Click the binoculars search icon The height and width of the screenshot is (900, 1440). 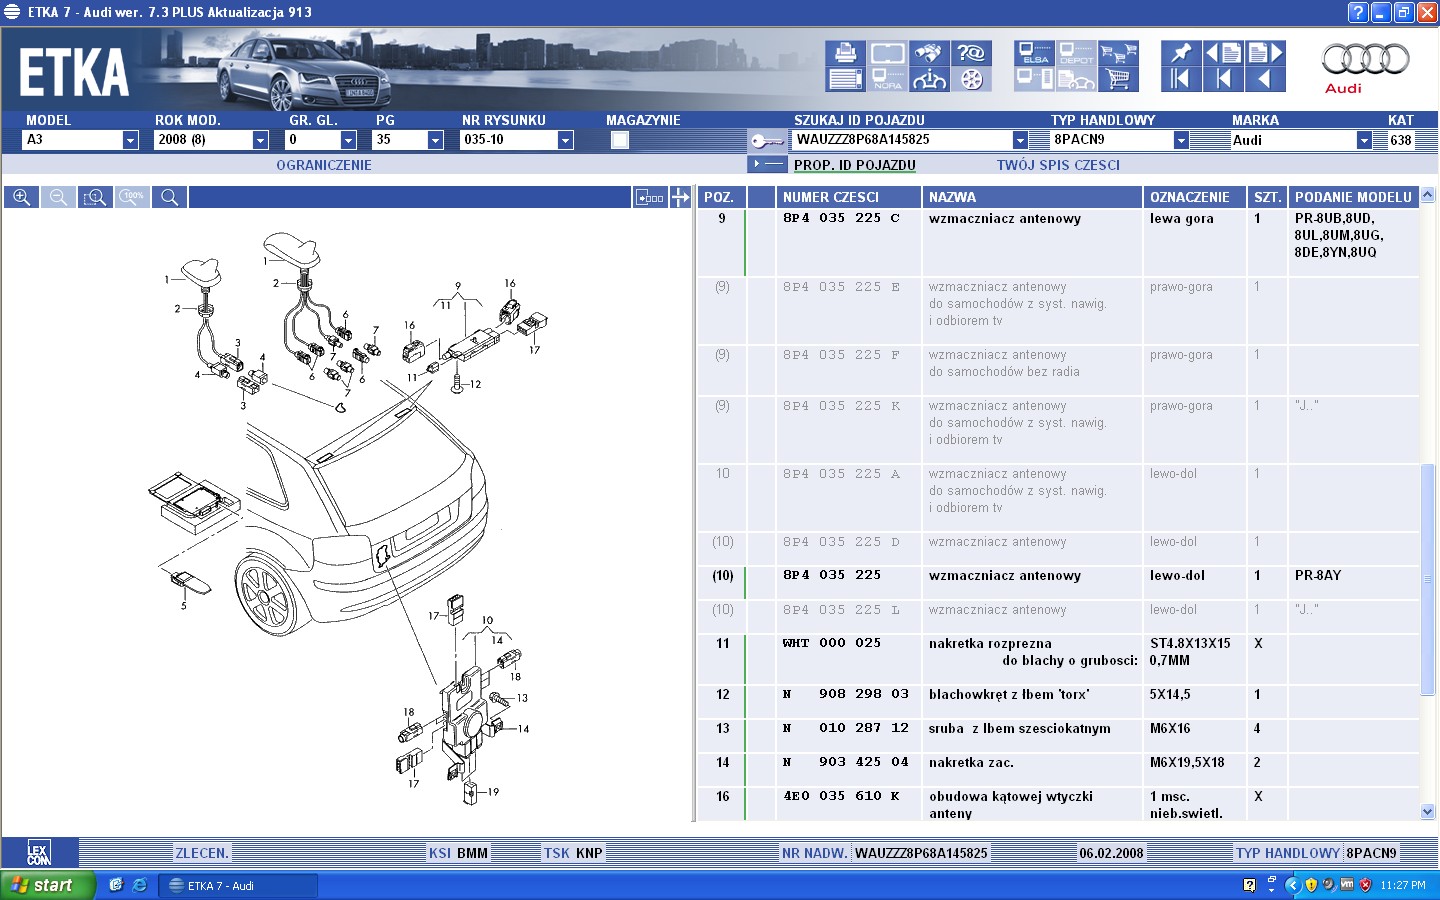pos(929,53)
